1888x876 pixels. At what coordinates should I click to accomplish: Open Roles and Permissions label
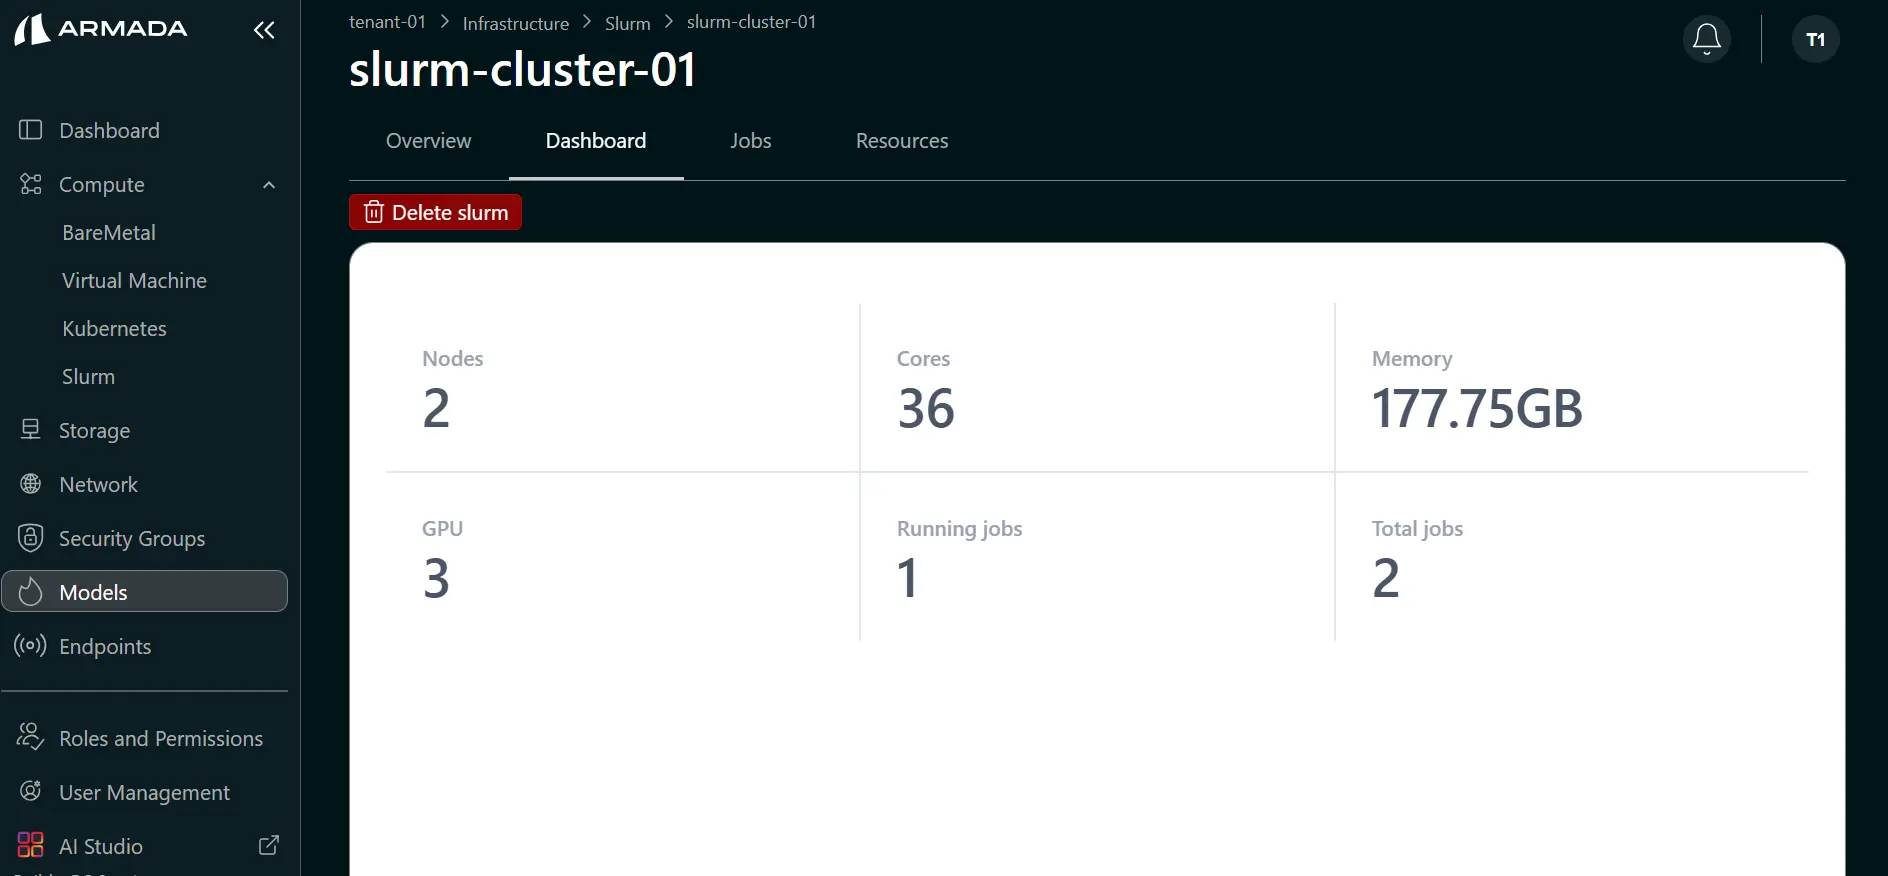point(161,739)
